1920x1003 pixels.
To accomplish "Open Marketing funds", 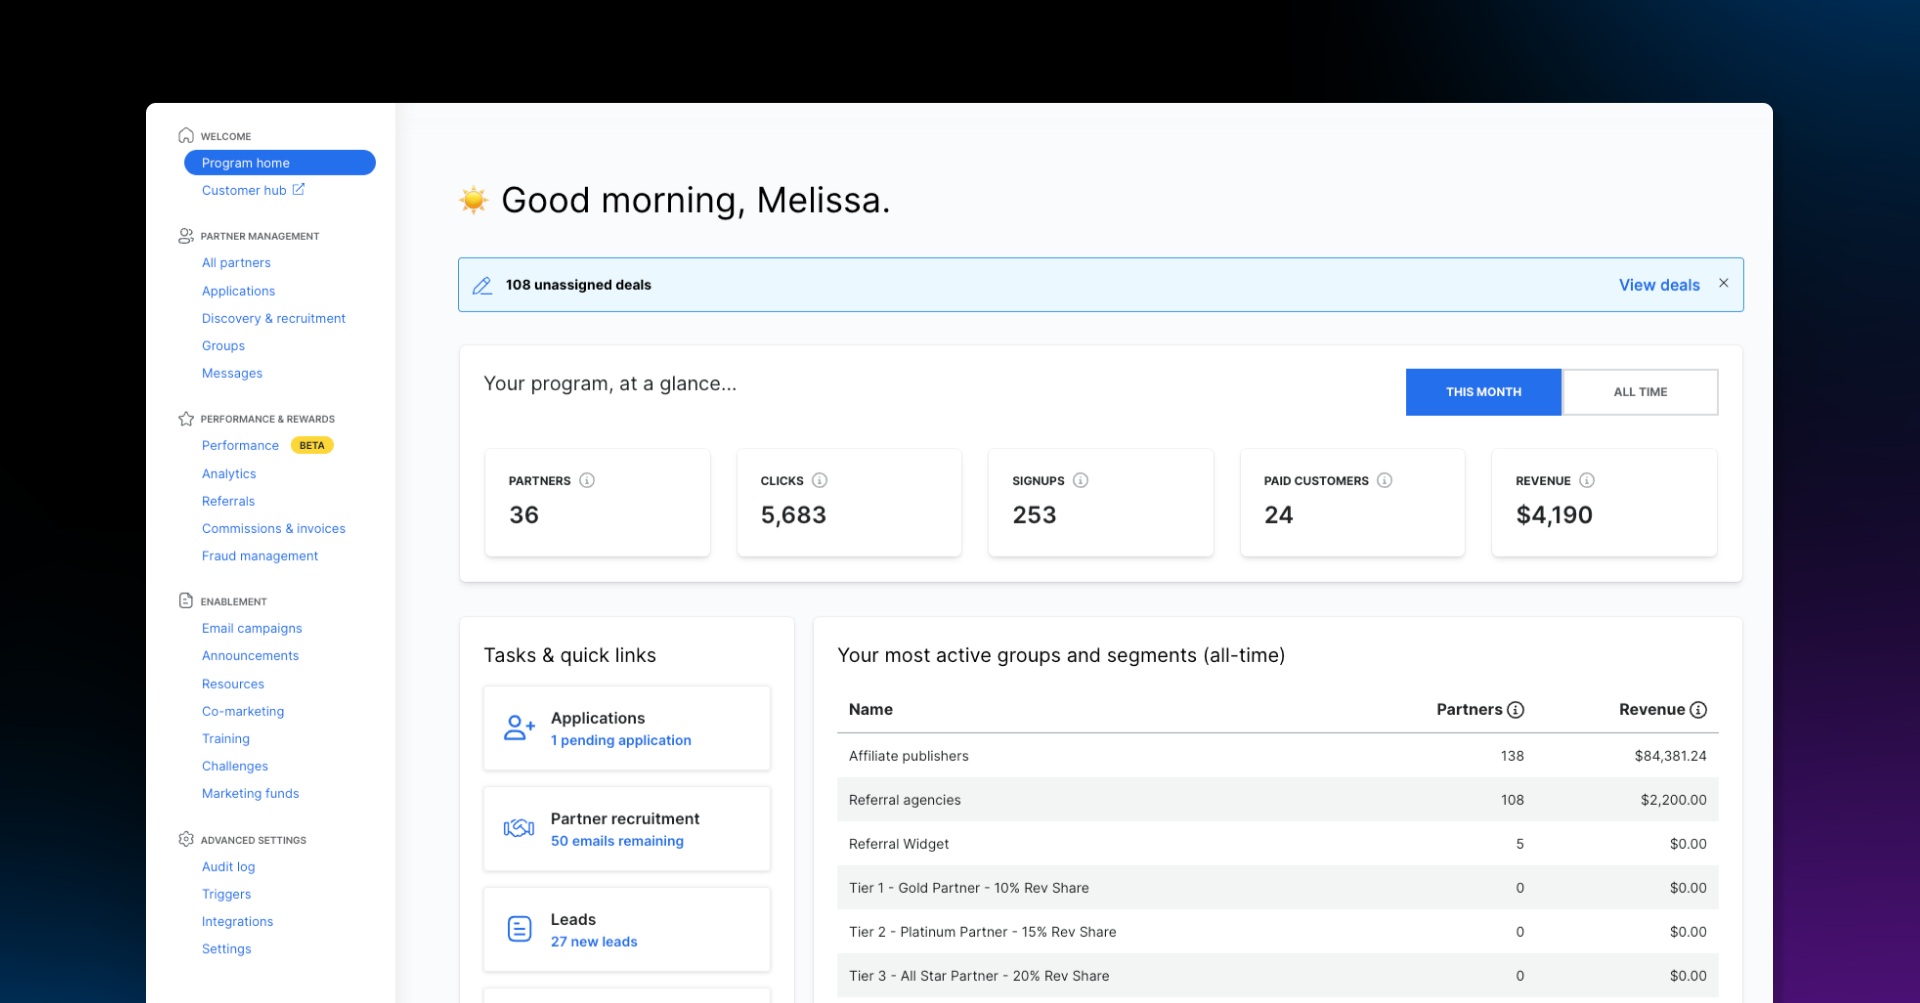I will [250, 793].
